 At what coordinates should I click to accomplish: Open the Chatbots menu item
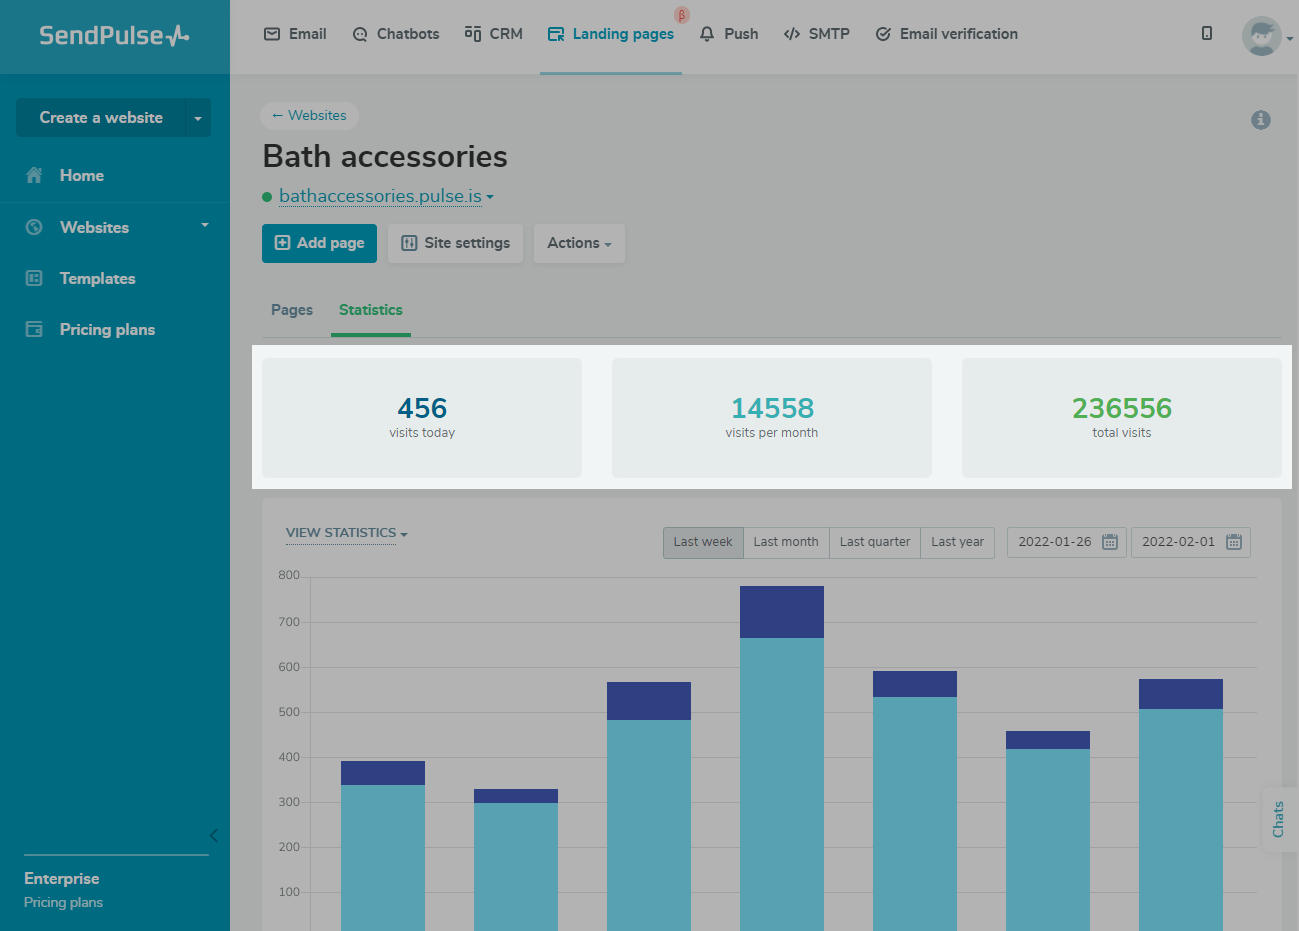coord(396,34)
